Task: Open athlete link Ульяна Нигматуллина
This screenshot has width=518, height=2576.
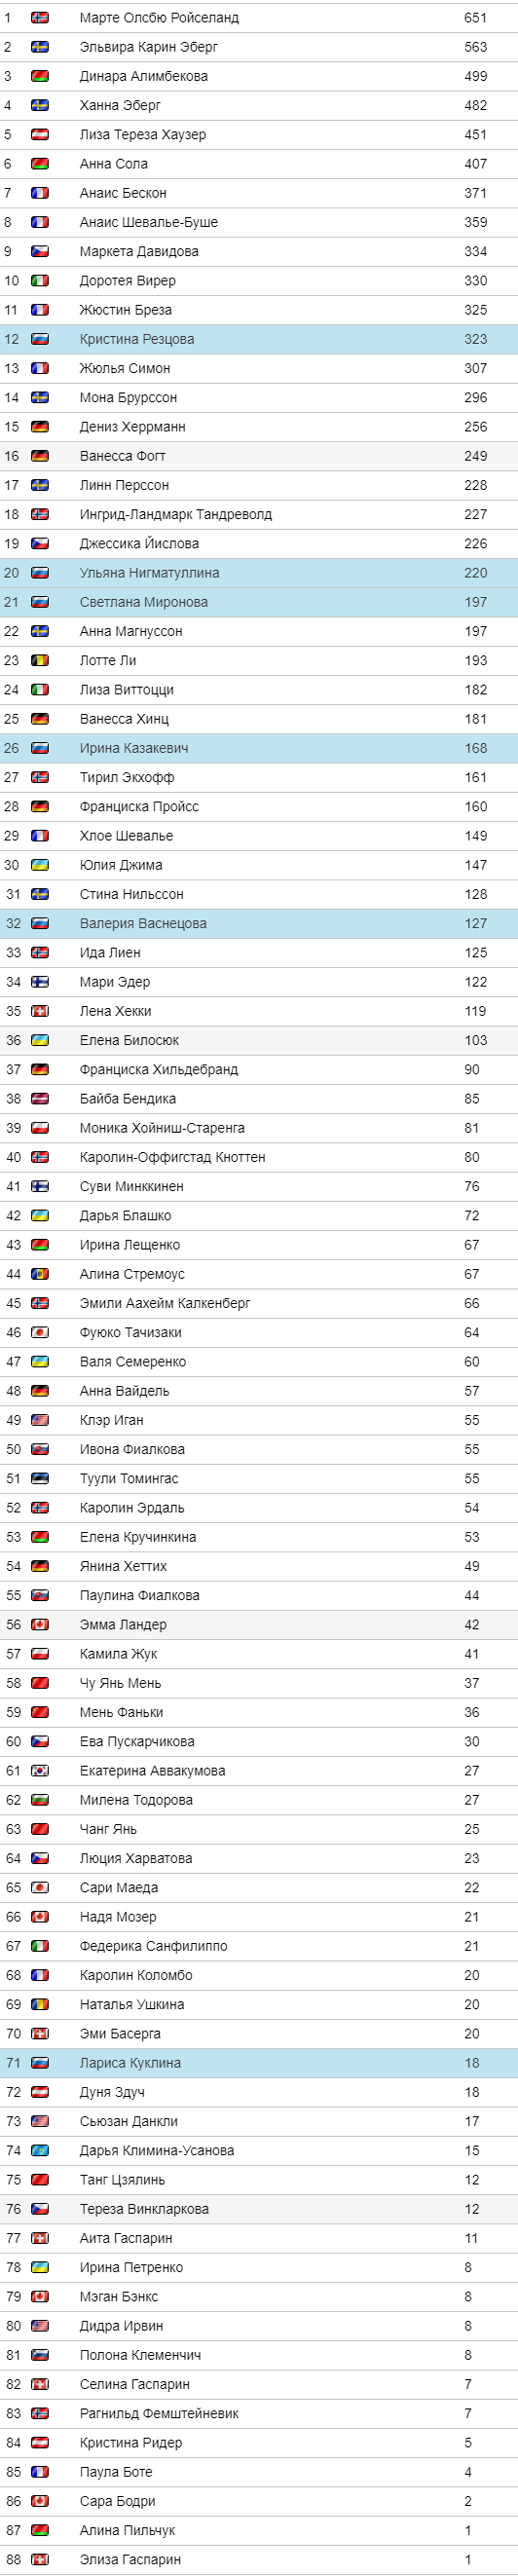Action: coord(149,573)
